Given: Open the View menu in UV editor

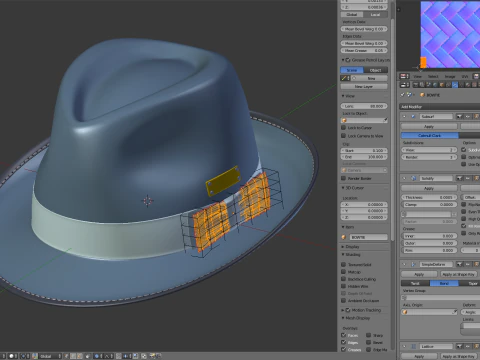Looking at the screenshot, I should click(x=417, y=76).
